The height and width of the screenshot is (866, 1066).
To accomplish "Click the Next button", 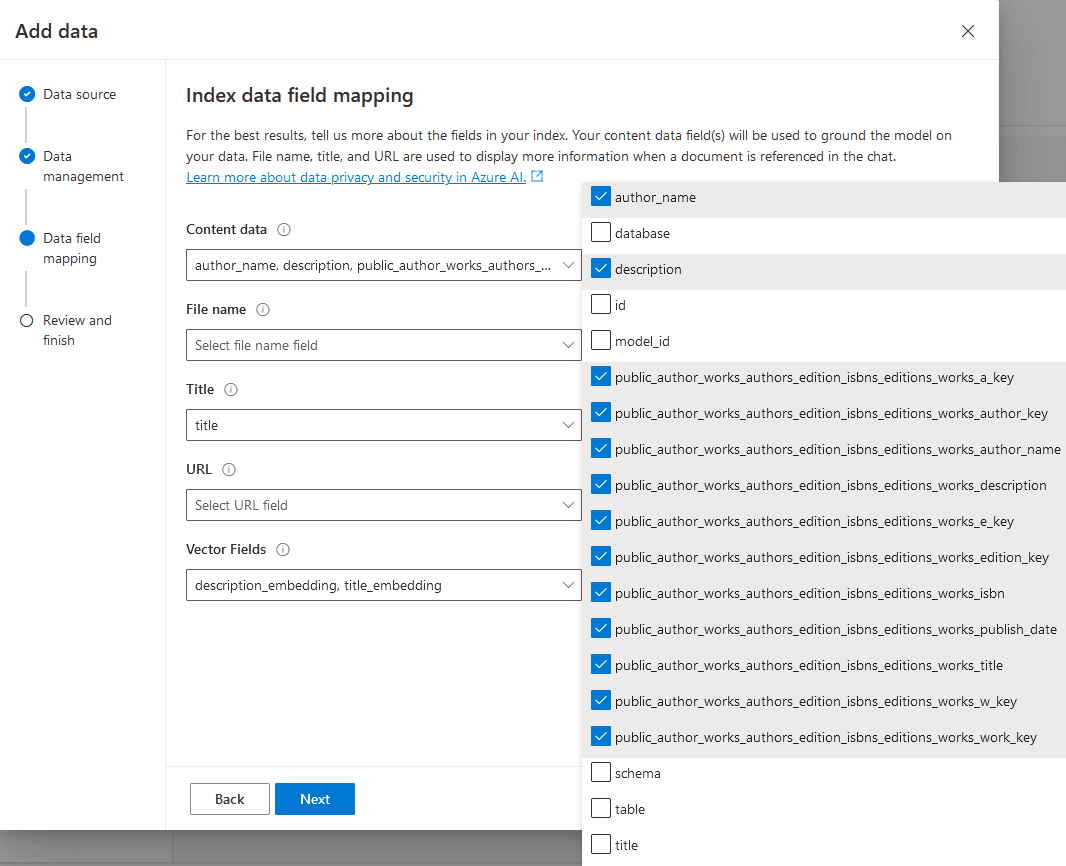I will 314,798.
